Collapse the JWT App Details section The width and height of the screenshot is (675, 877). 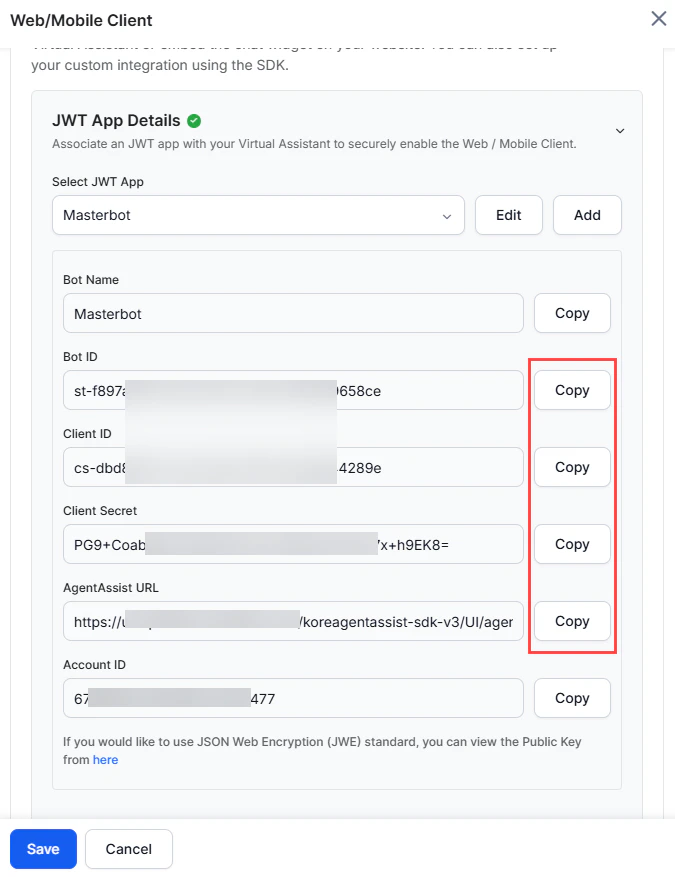pos(620,130)
